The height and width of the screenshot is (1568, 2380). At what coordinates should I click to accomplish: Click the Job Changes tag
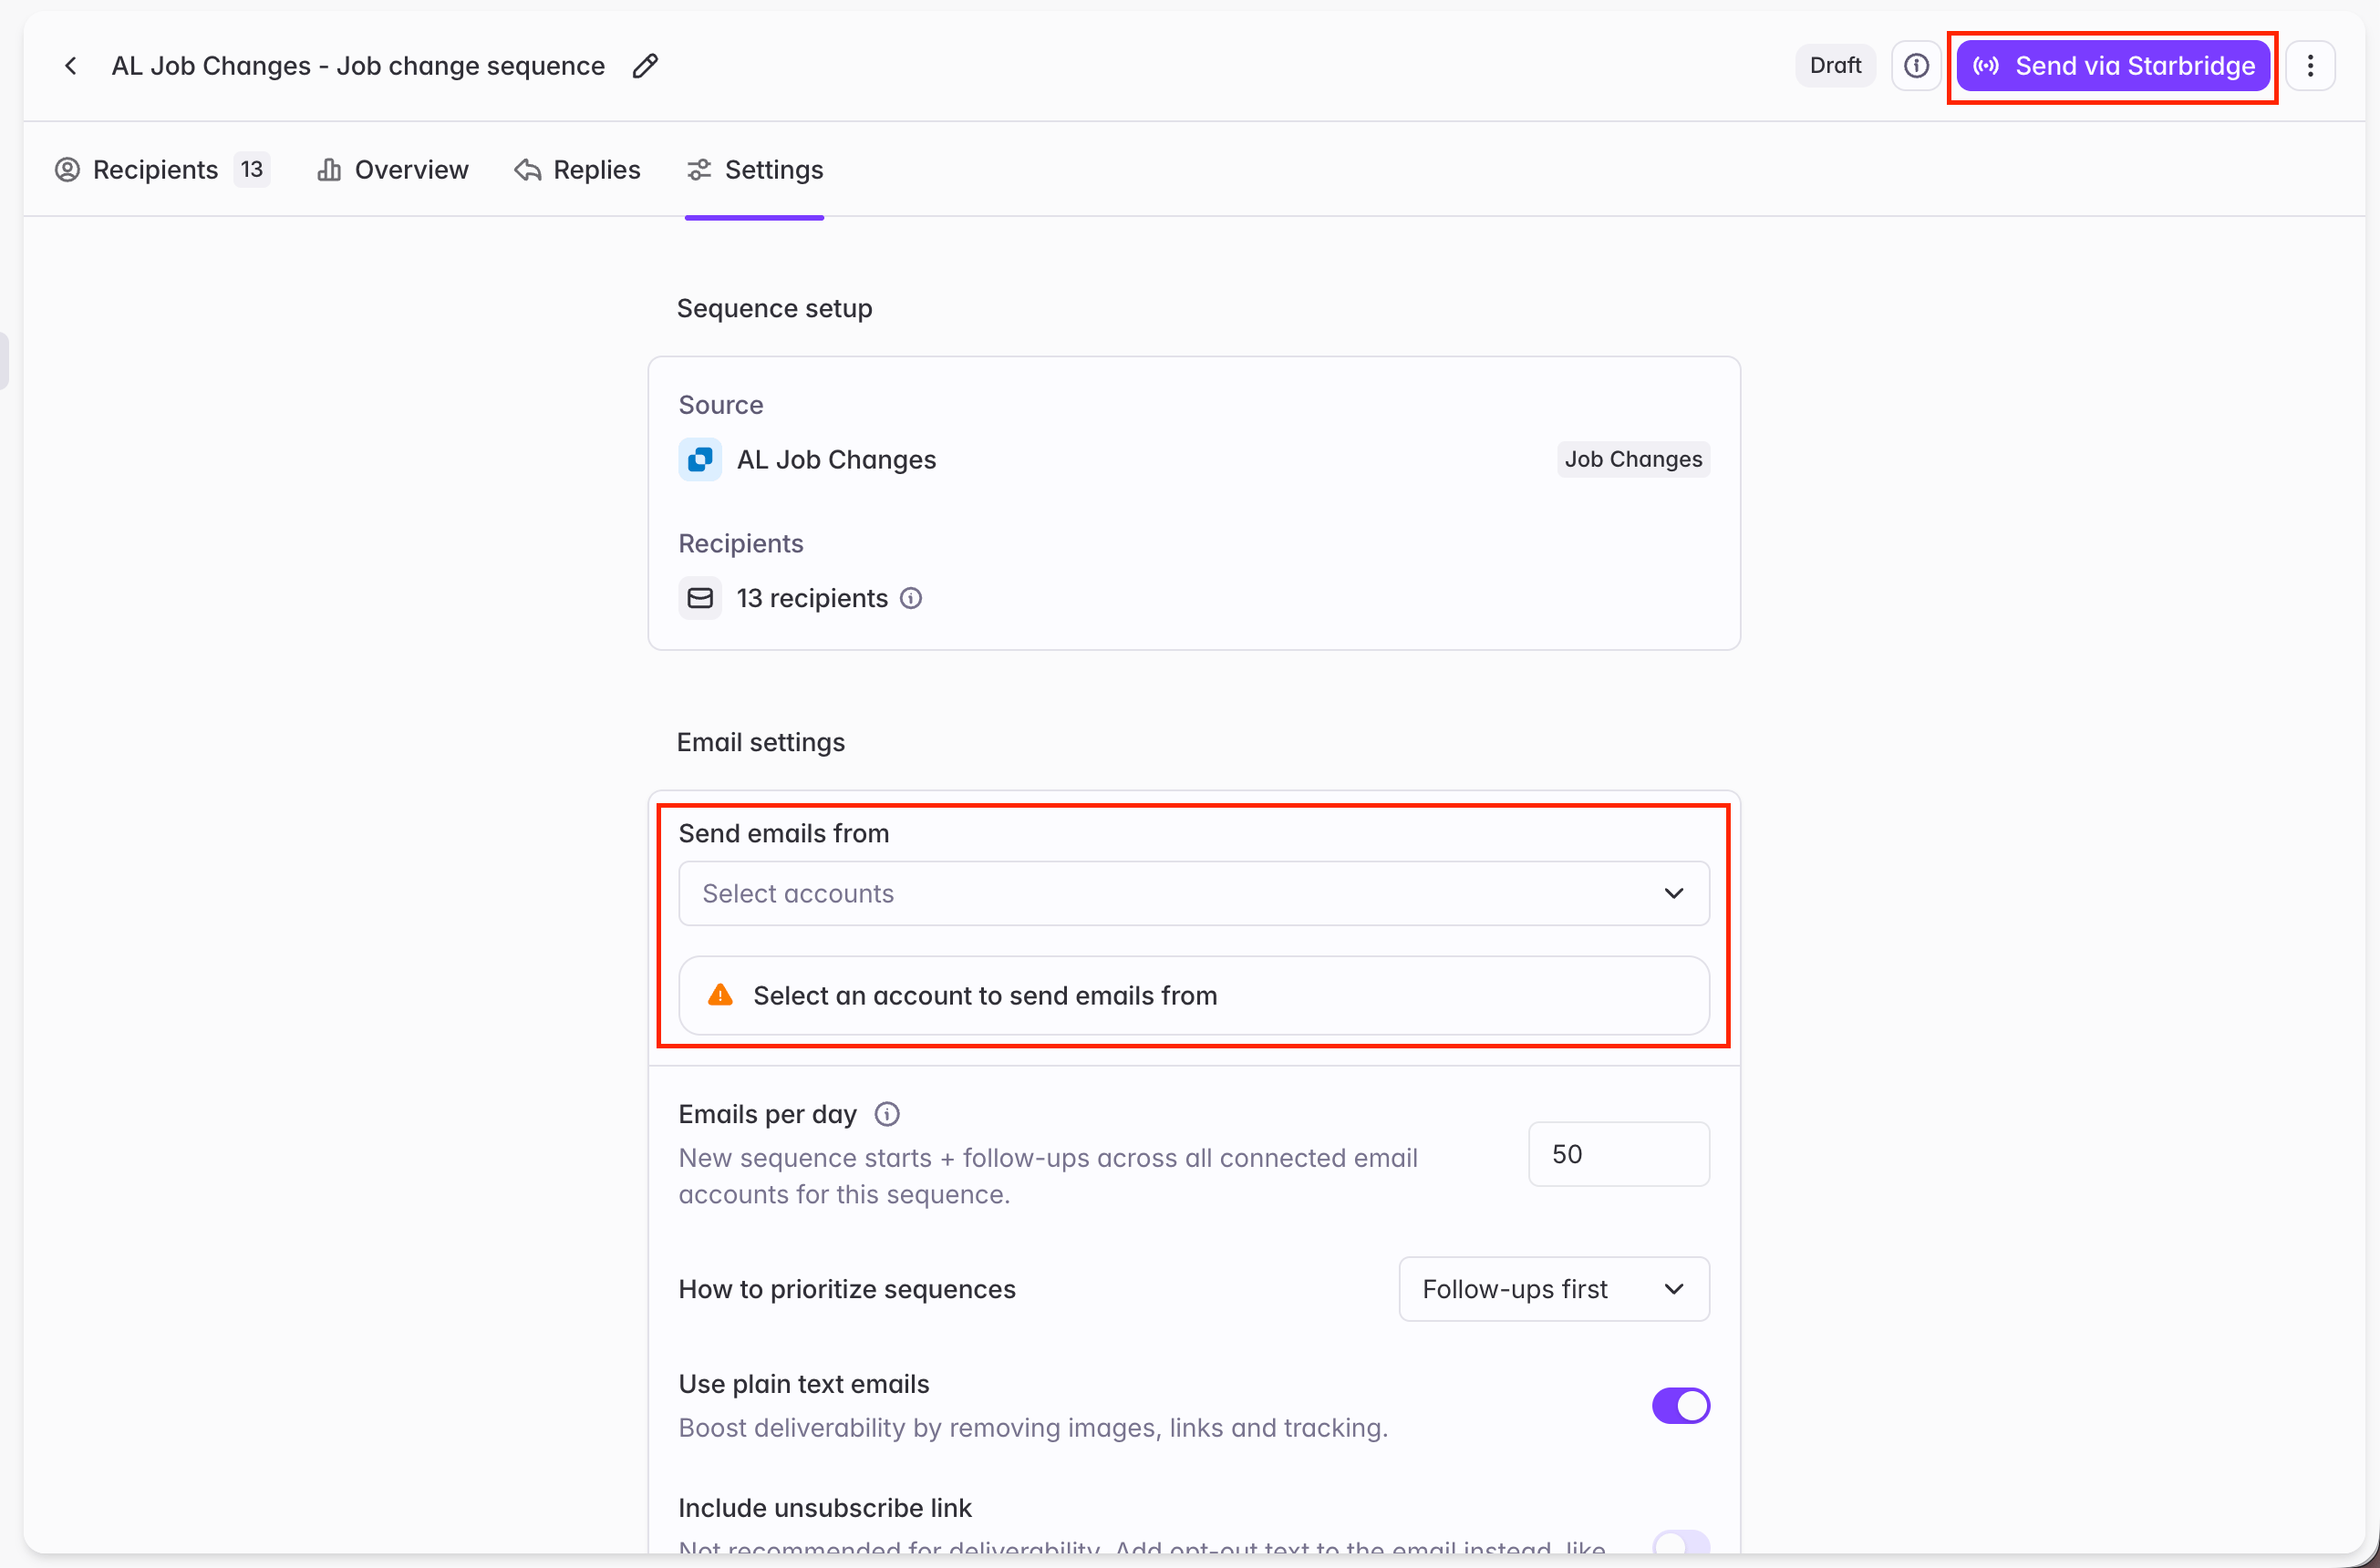pos(1633,460)
